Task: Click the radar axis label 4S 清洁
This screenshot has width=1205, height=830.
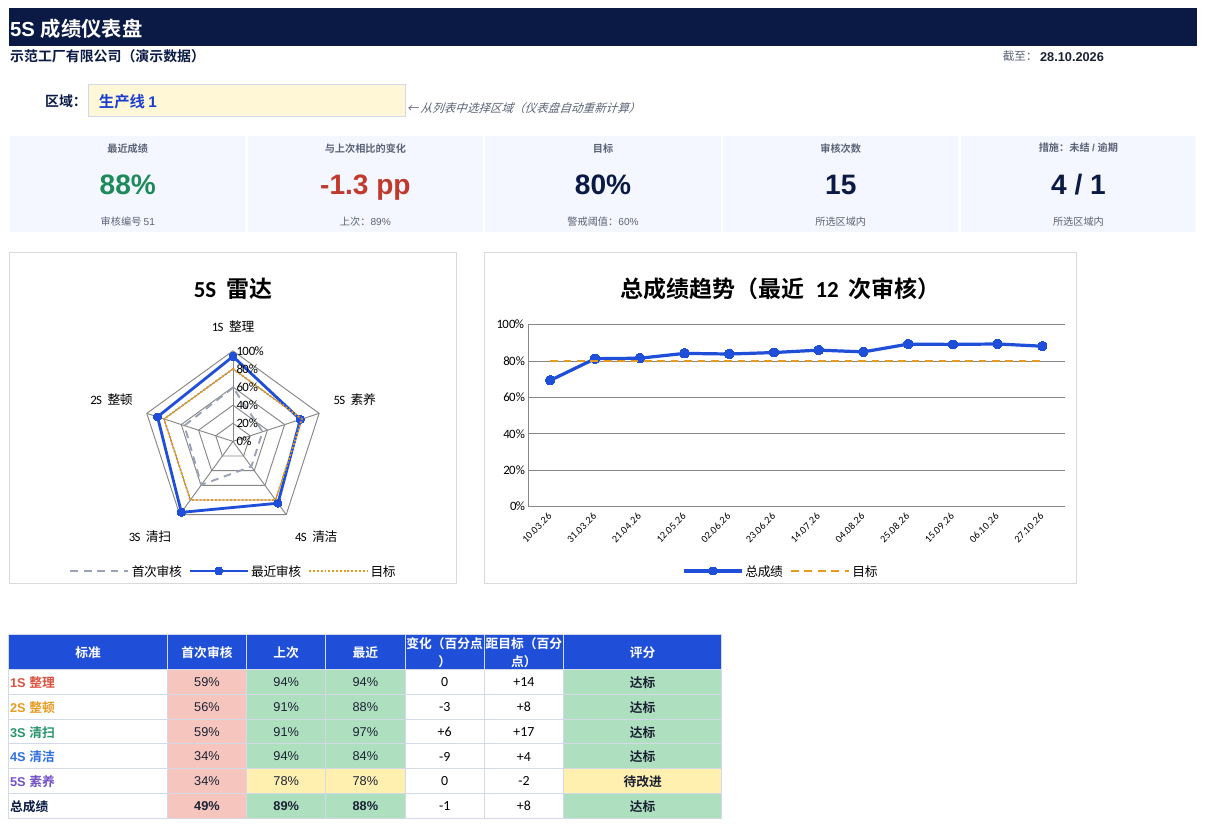Action: click(x=316, y=537)
